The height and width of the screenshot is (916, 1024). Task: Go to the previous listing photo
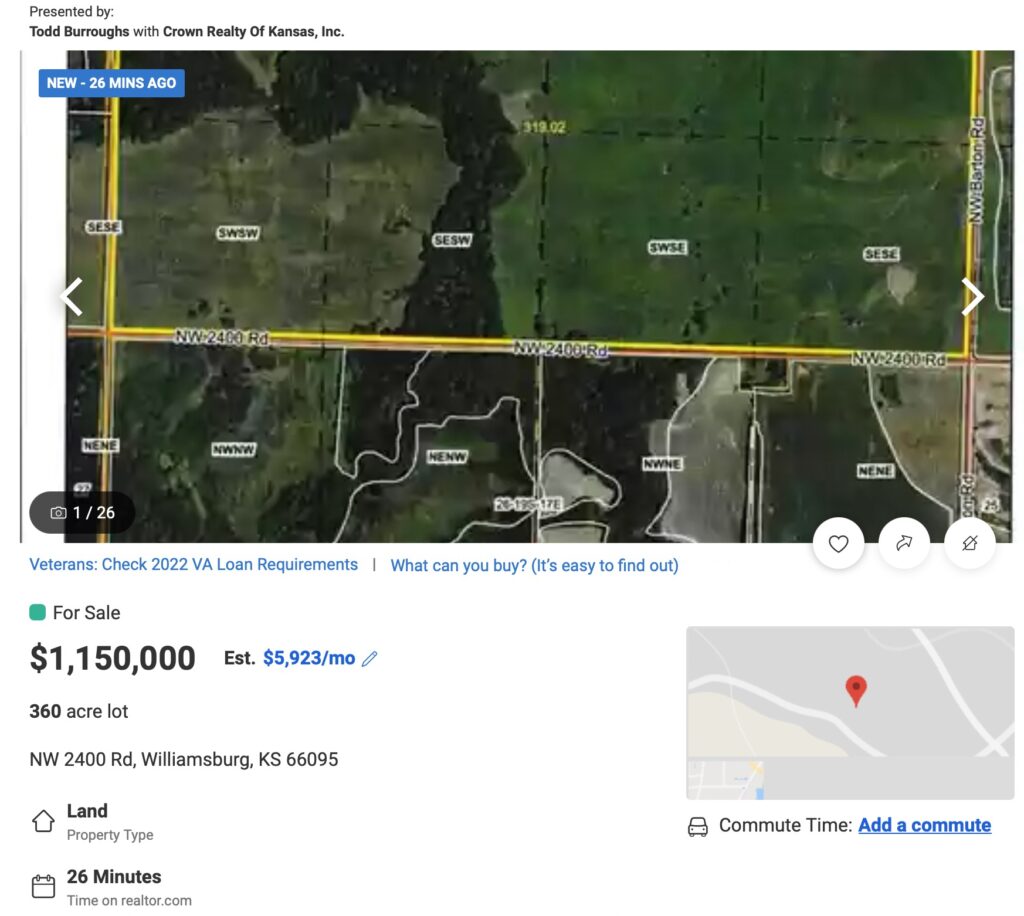click(x=72, y=296)
